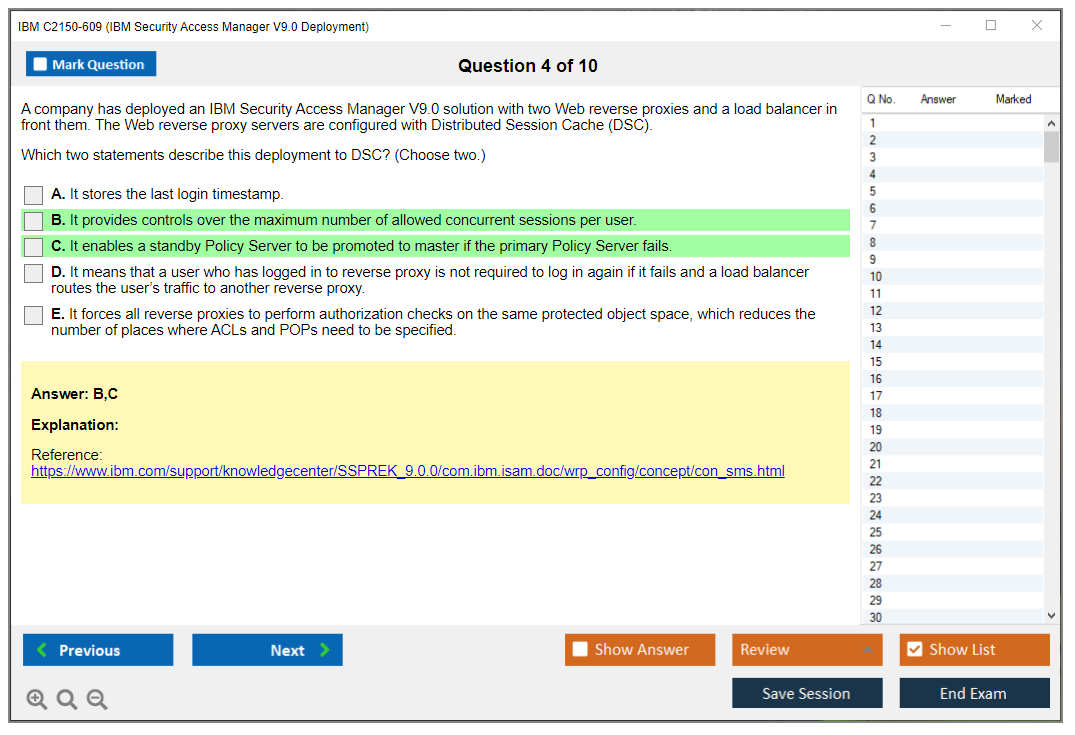
Task: Check answer option B checkbox
Action: tap(34, 221)
